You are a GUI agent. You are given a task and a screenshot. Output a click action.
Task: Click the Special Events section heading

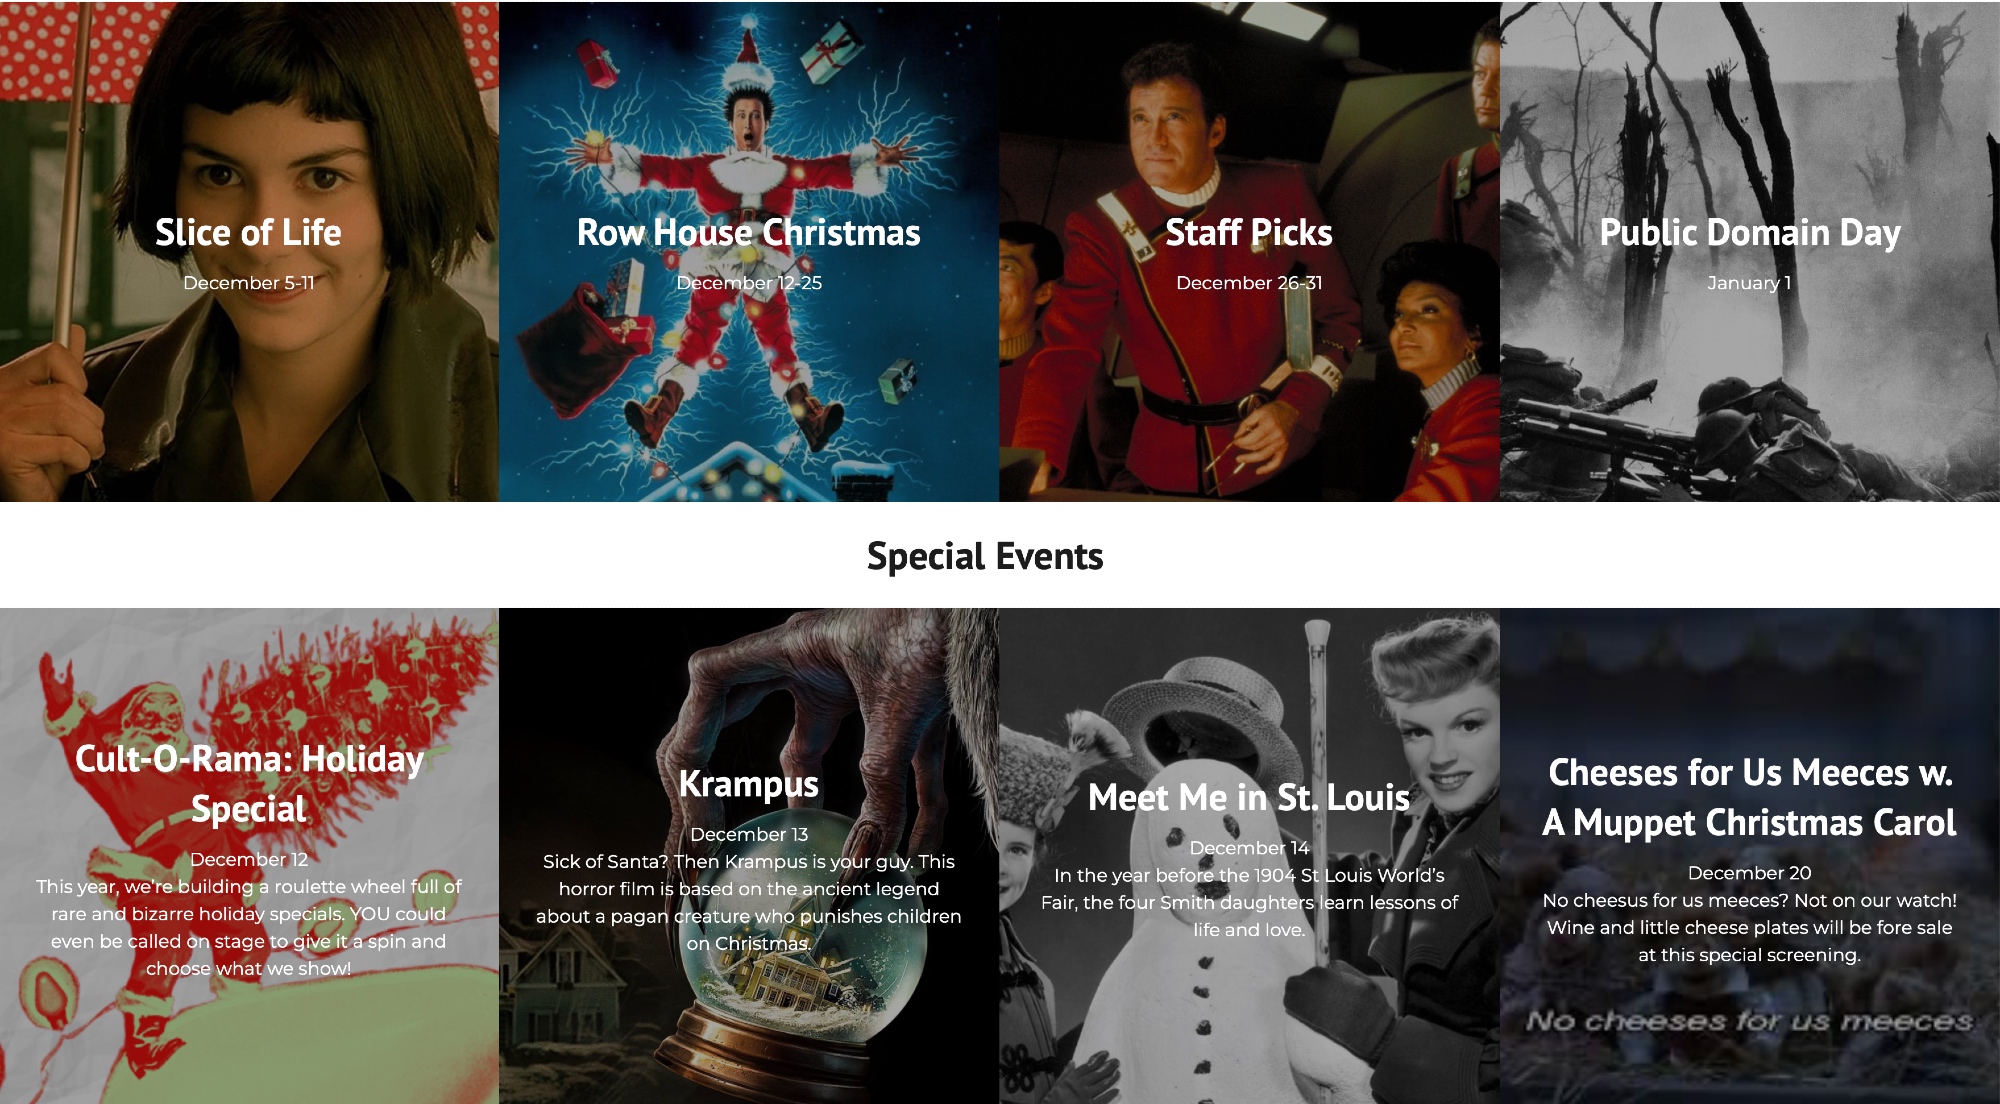pos(985,556)
